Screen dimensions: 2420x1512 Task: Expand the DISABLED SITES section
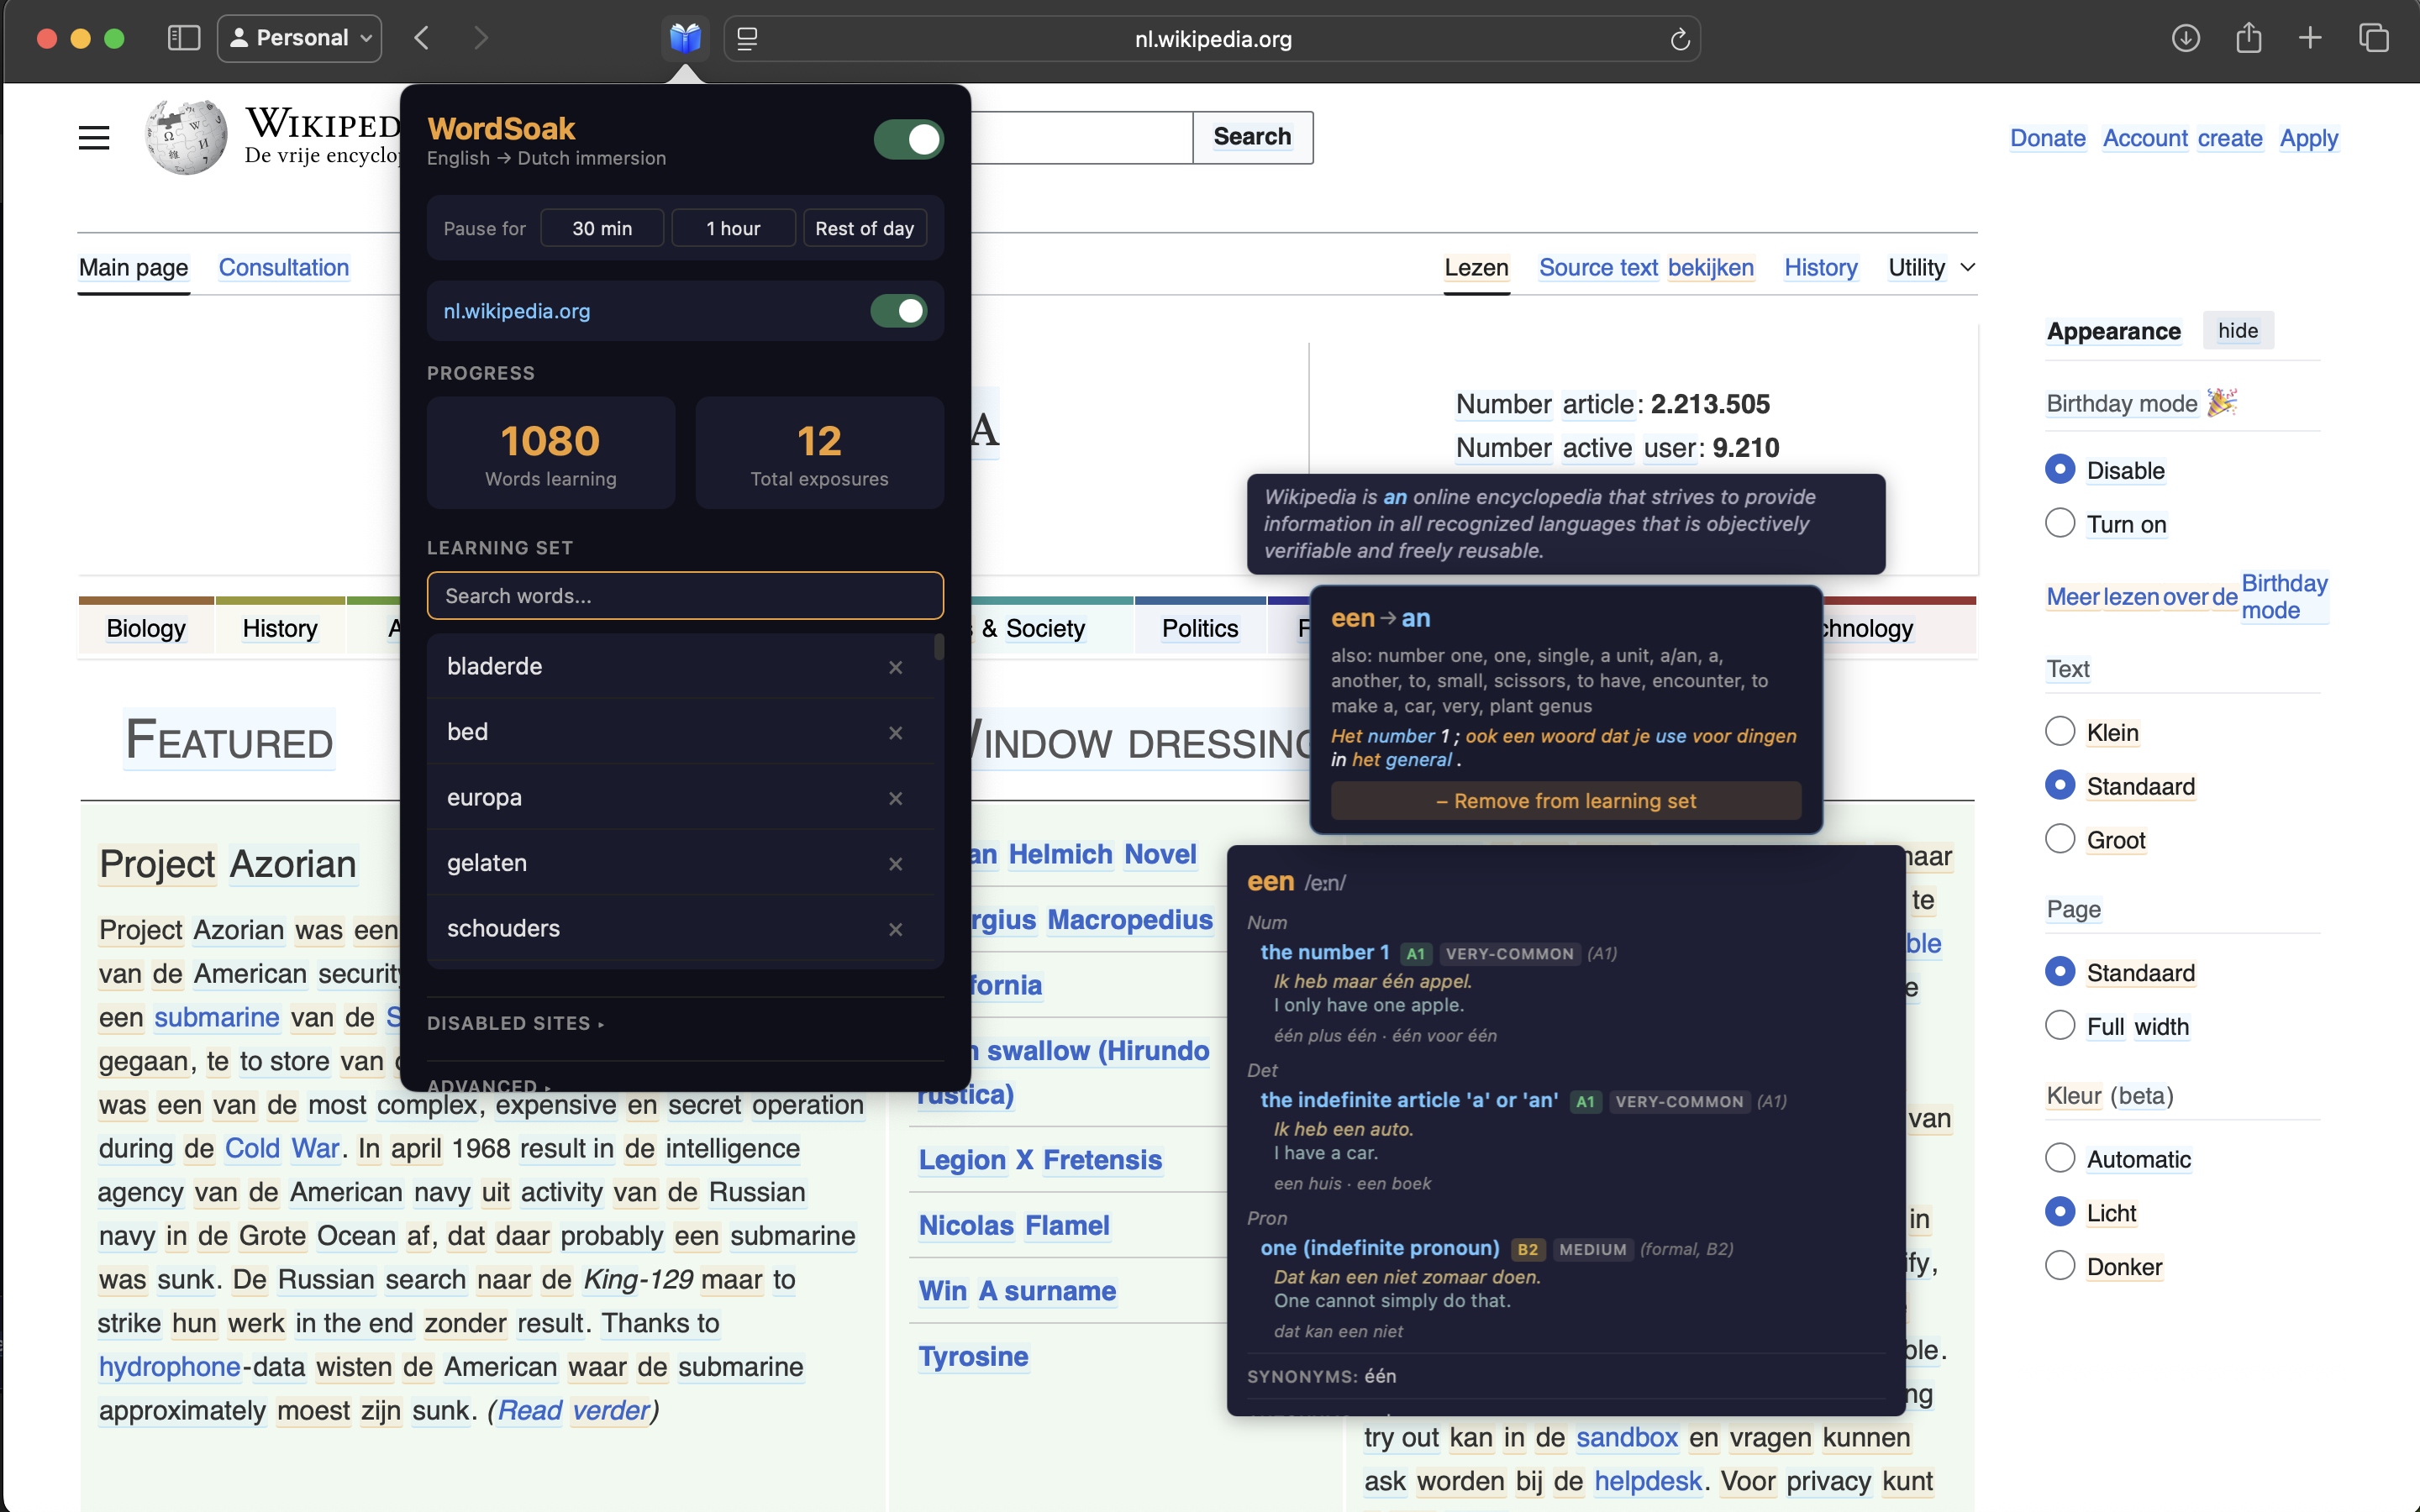click(515, 1023)
